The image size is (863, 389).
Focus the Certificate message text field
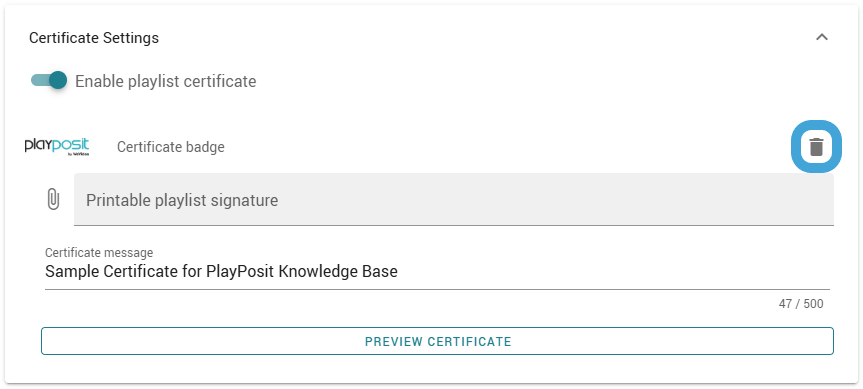[437, 272]
